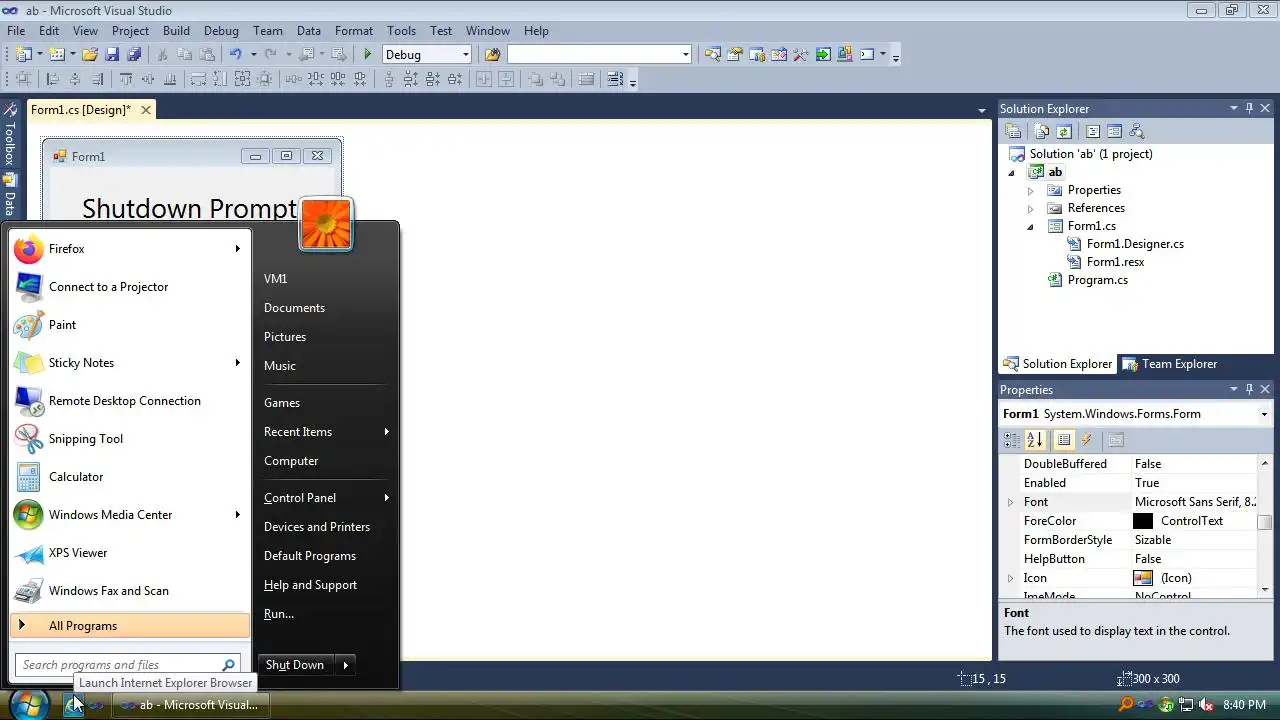Viewport: 1280px width, 720px height.
Task: Click Show All Files in Solution Explorer
Action: [1042, 132]
